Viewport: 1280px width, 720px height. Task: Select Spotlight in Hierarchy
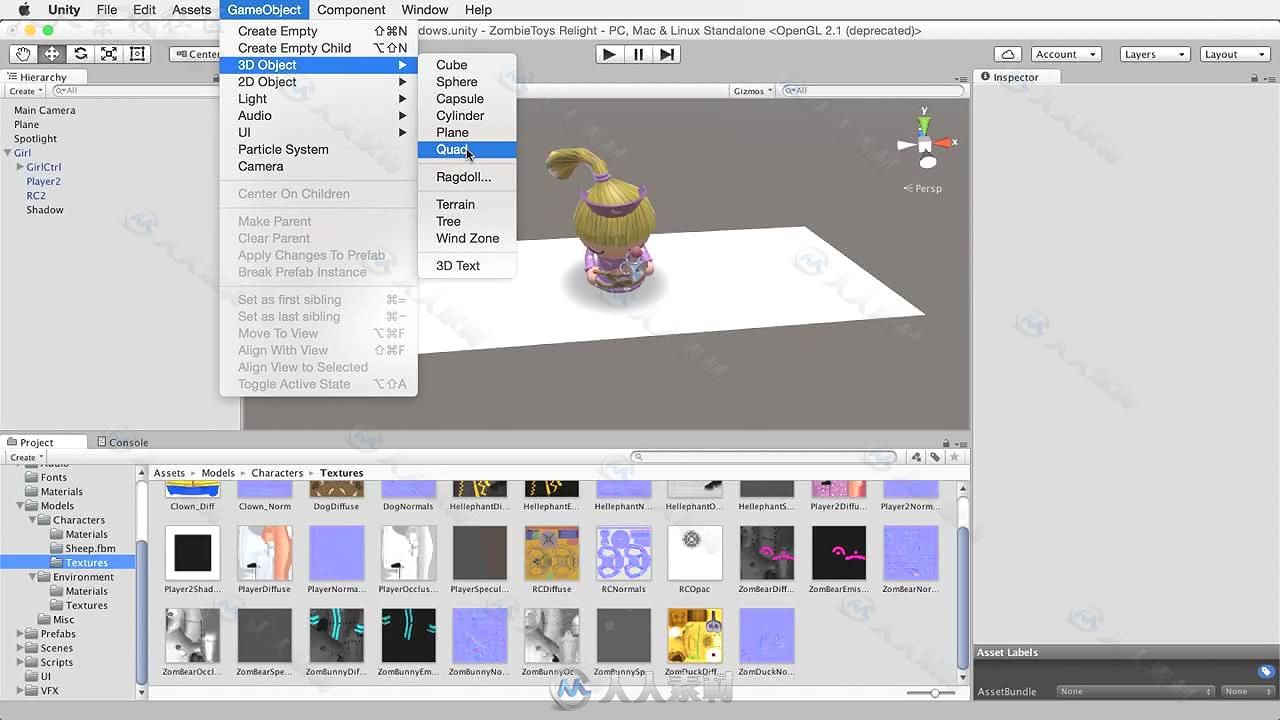pos(36,139)
